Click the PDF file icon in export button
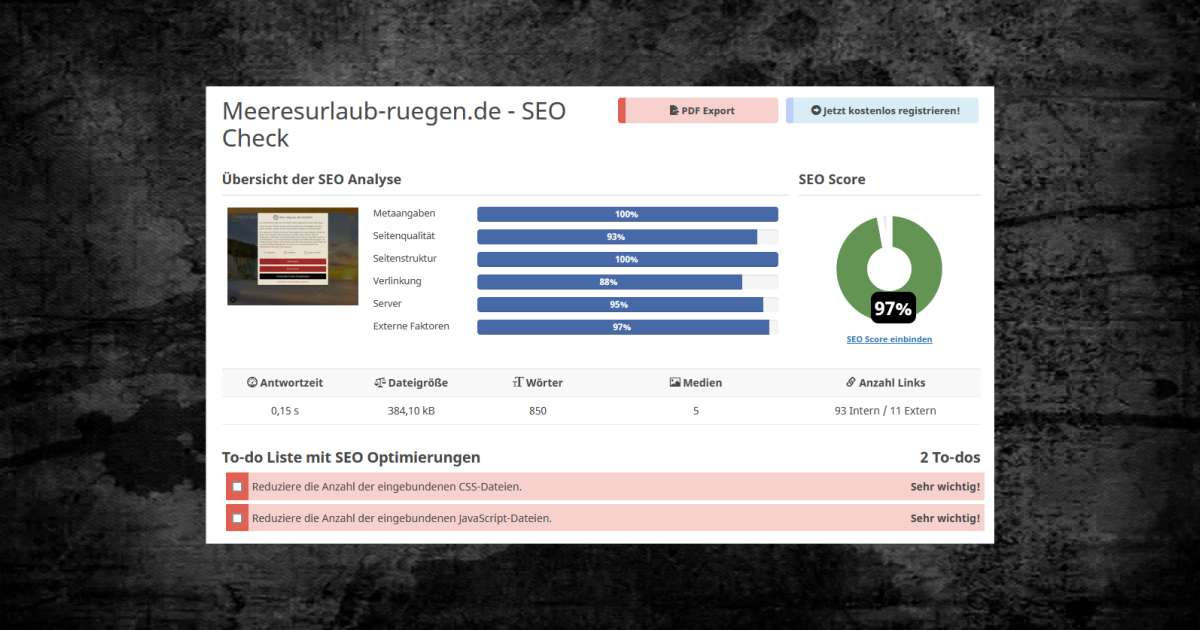Viewport: 1200px width, 630px height. (674, 111)
